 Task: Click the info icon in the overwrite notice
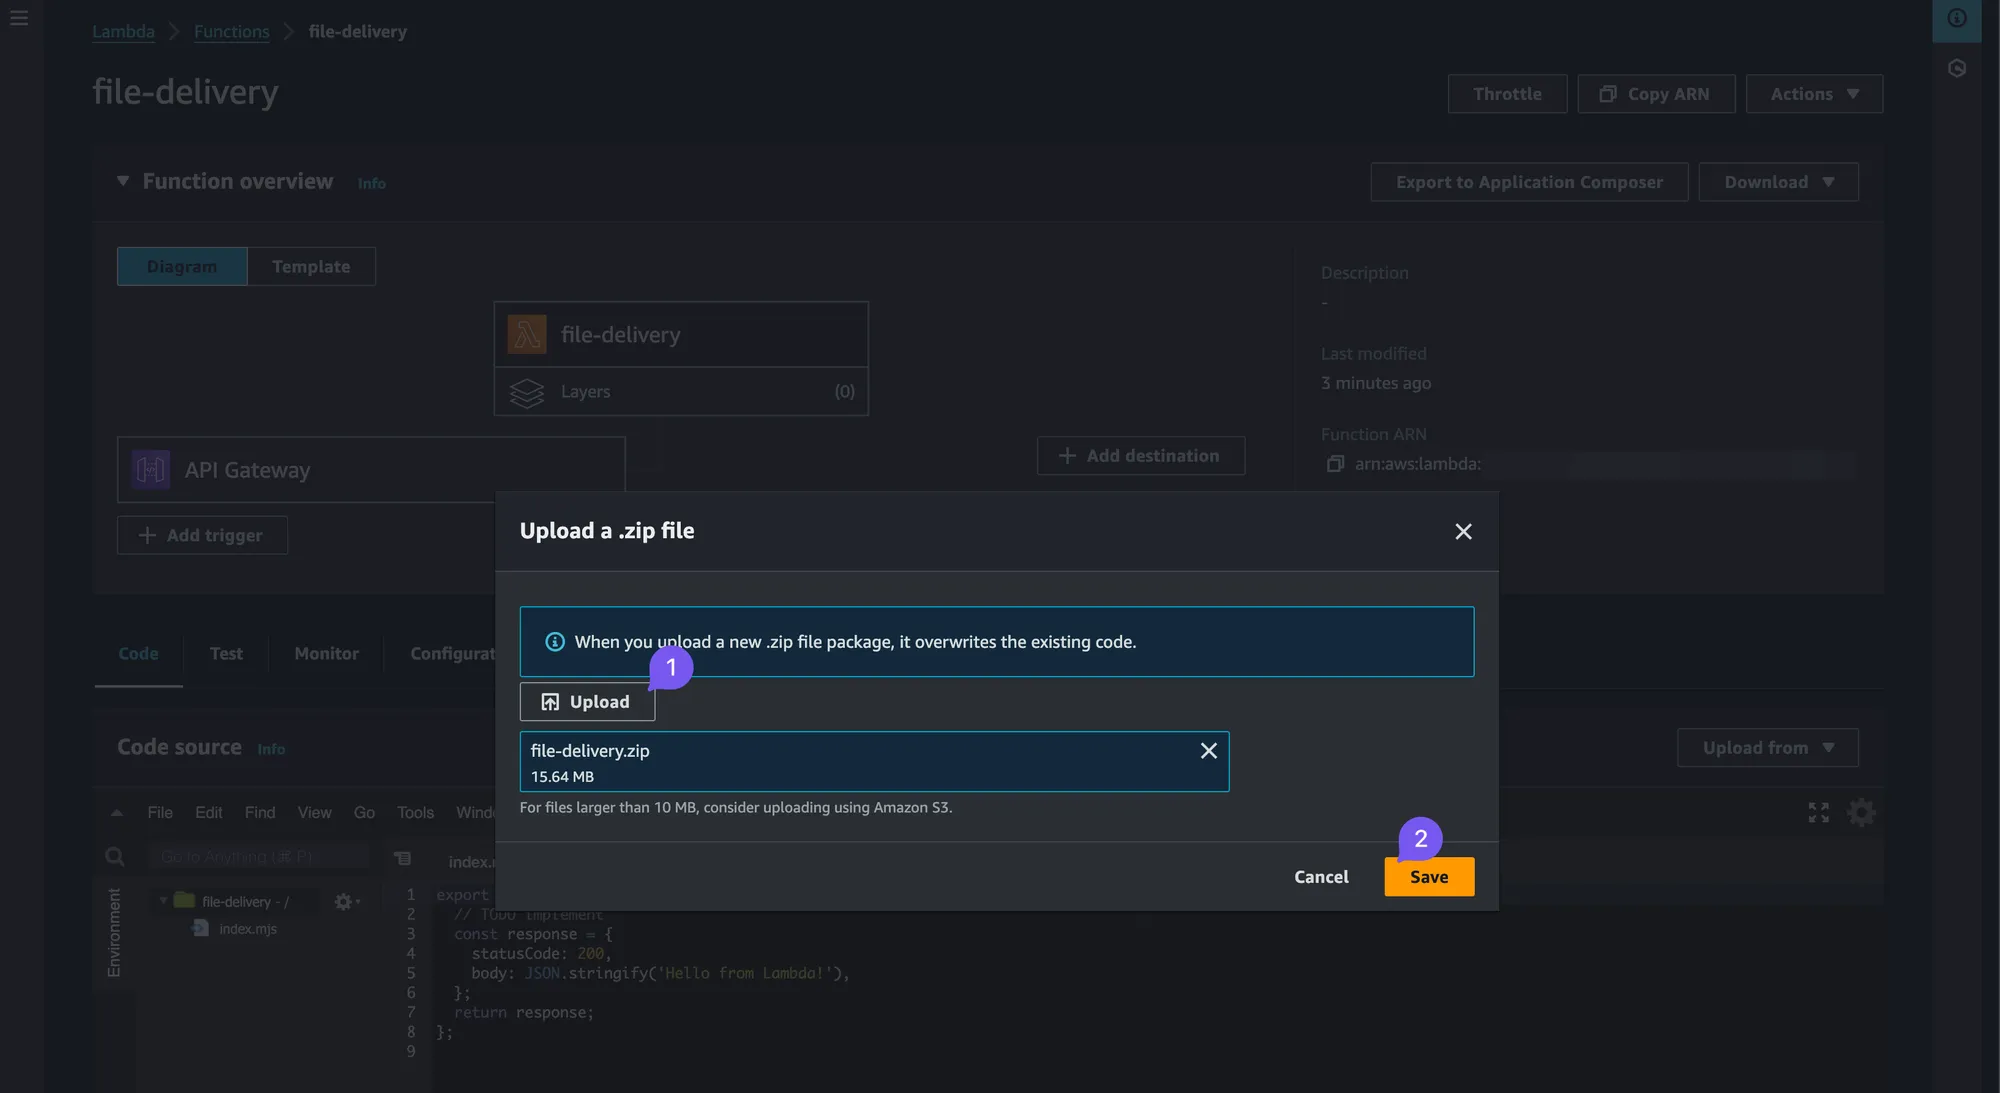tap(554, 642)
